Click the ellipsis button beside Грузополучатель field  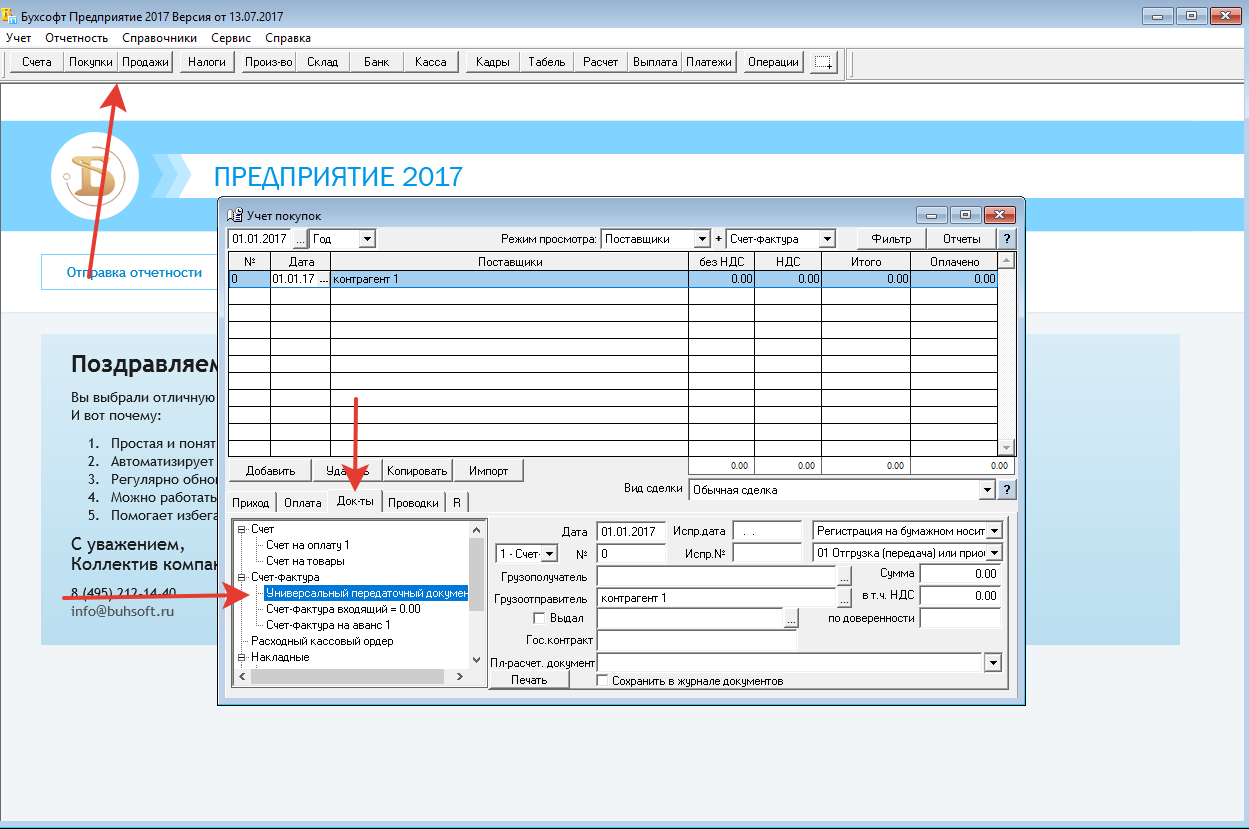tap(845, 576)
